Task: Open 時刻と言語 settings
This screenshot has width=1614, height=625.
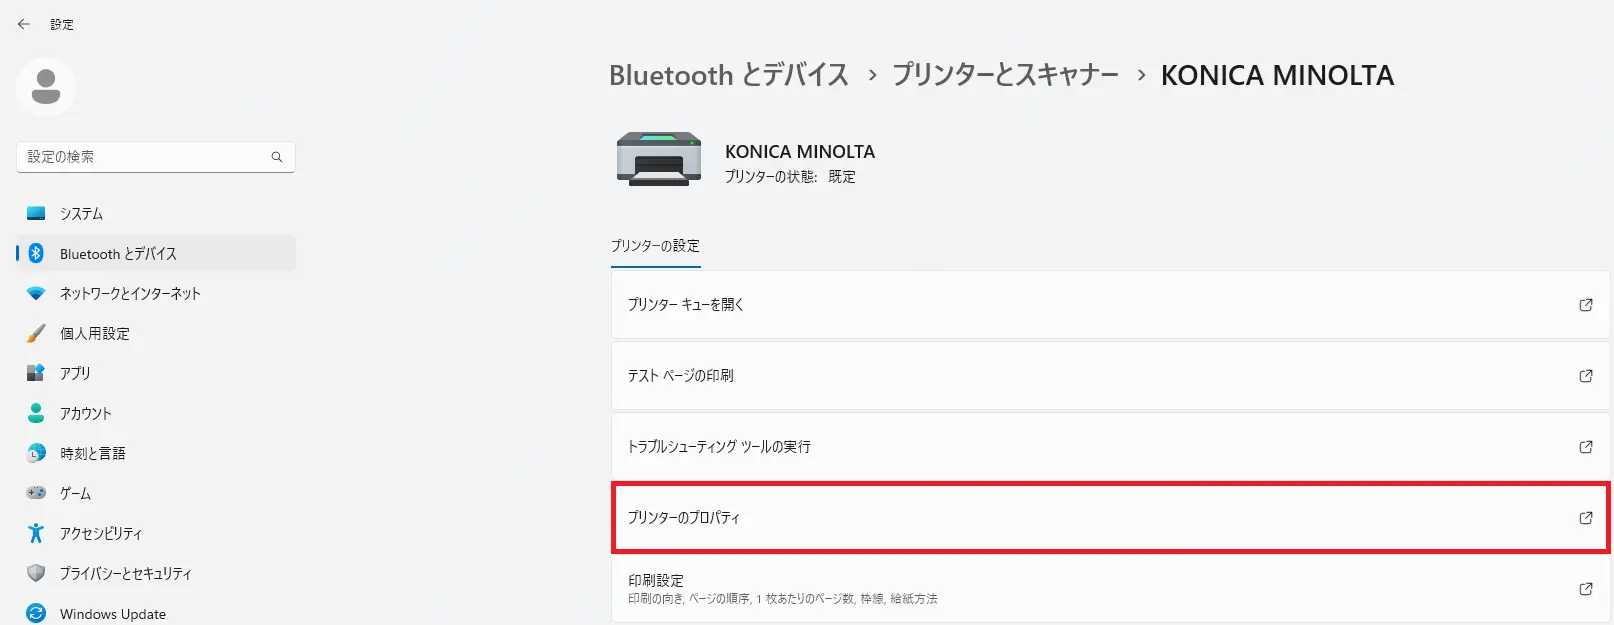Action: coord(93,454)
